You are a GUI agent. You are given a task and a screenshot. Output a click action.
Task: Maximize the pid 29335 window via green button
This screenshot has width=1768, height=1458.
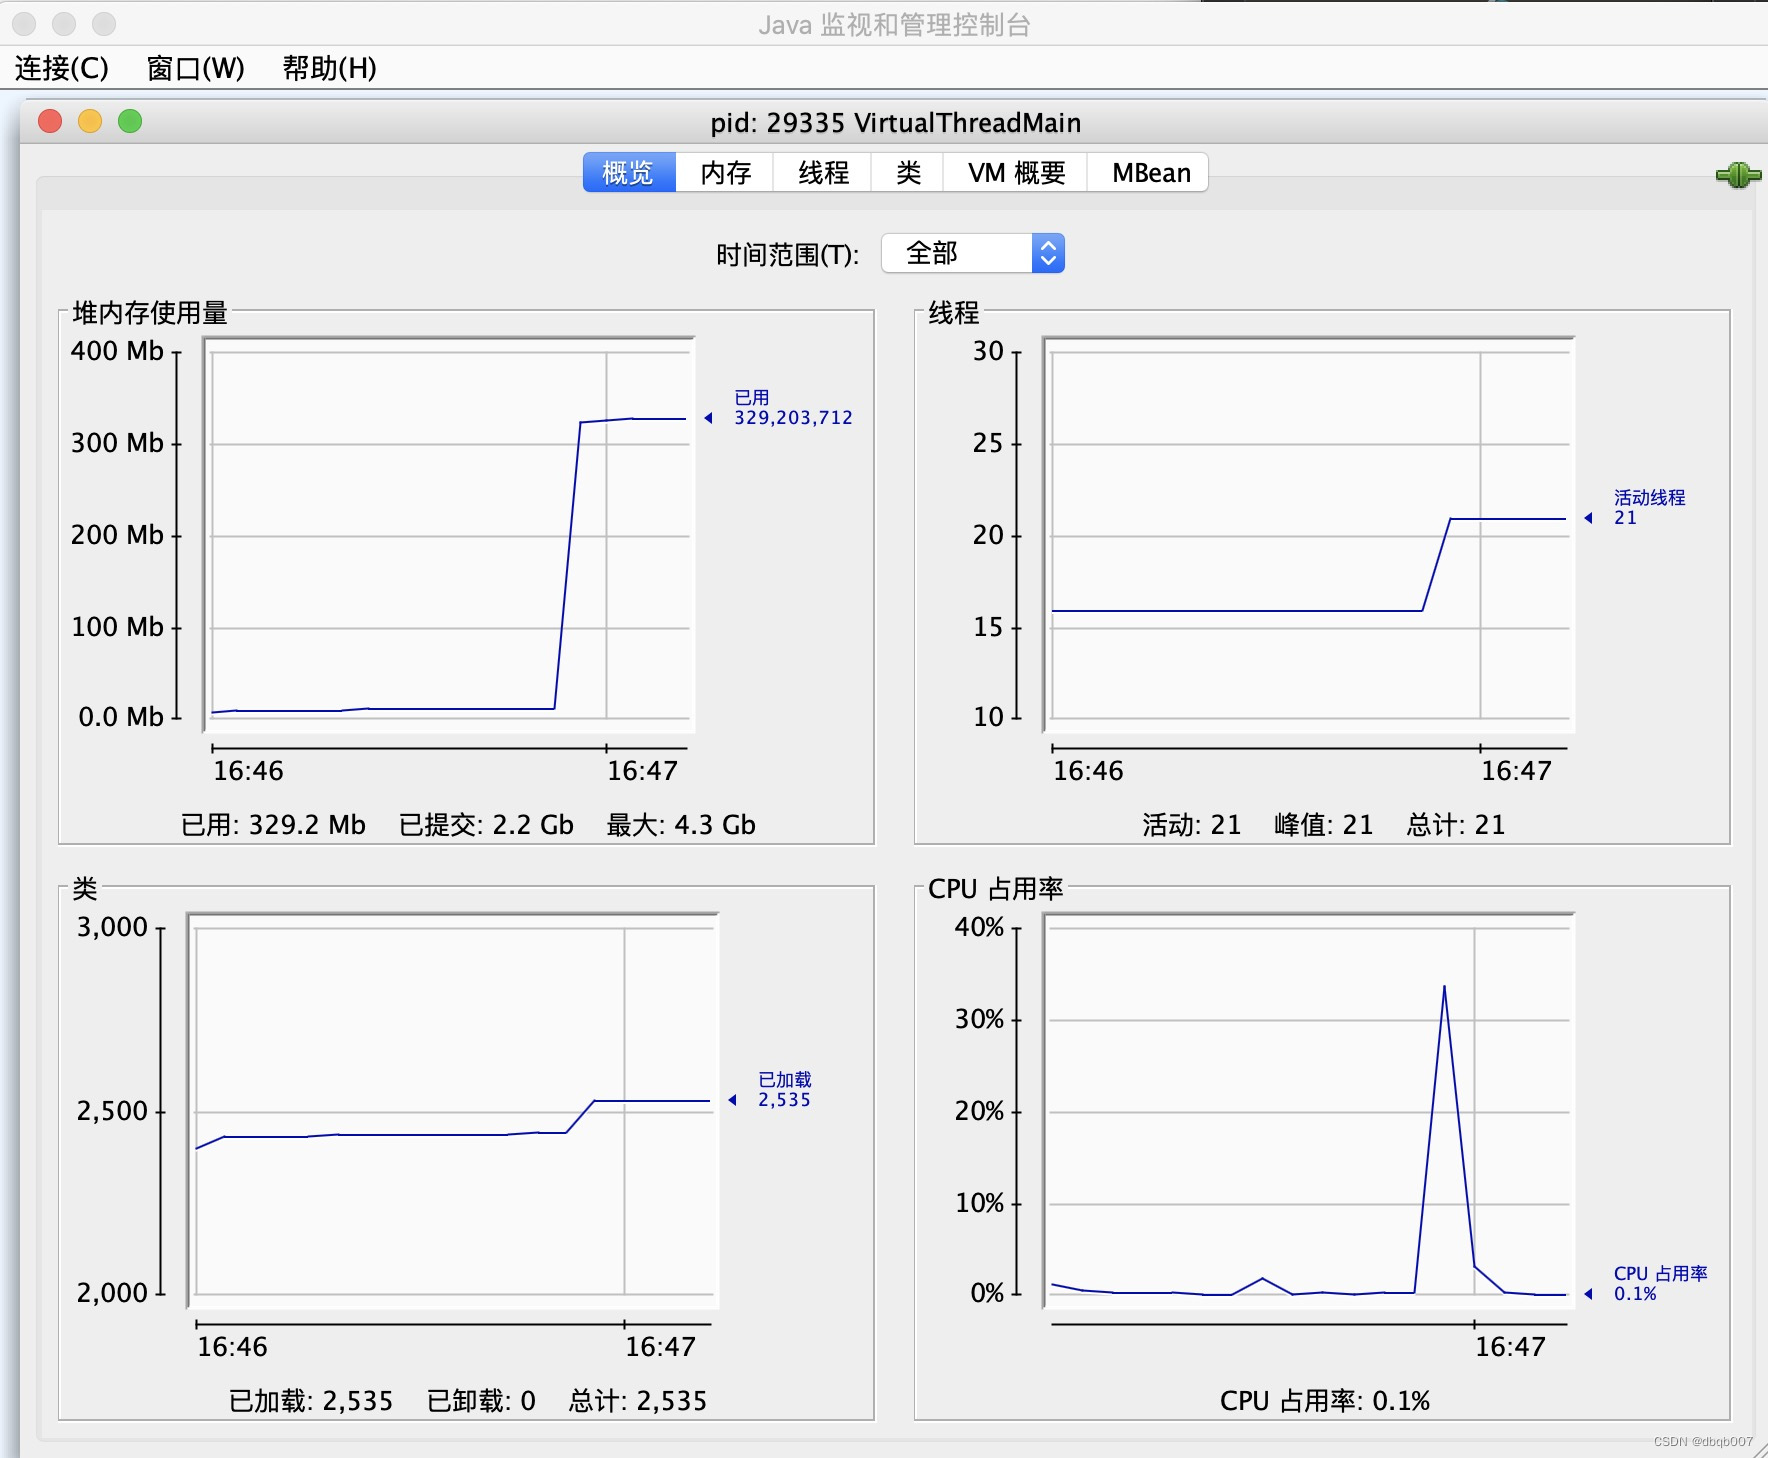[x=130, y=121]
